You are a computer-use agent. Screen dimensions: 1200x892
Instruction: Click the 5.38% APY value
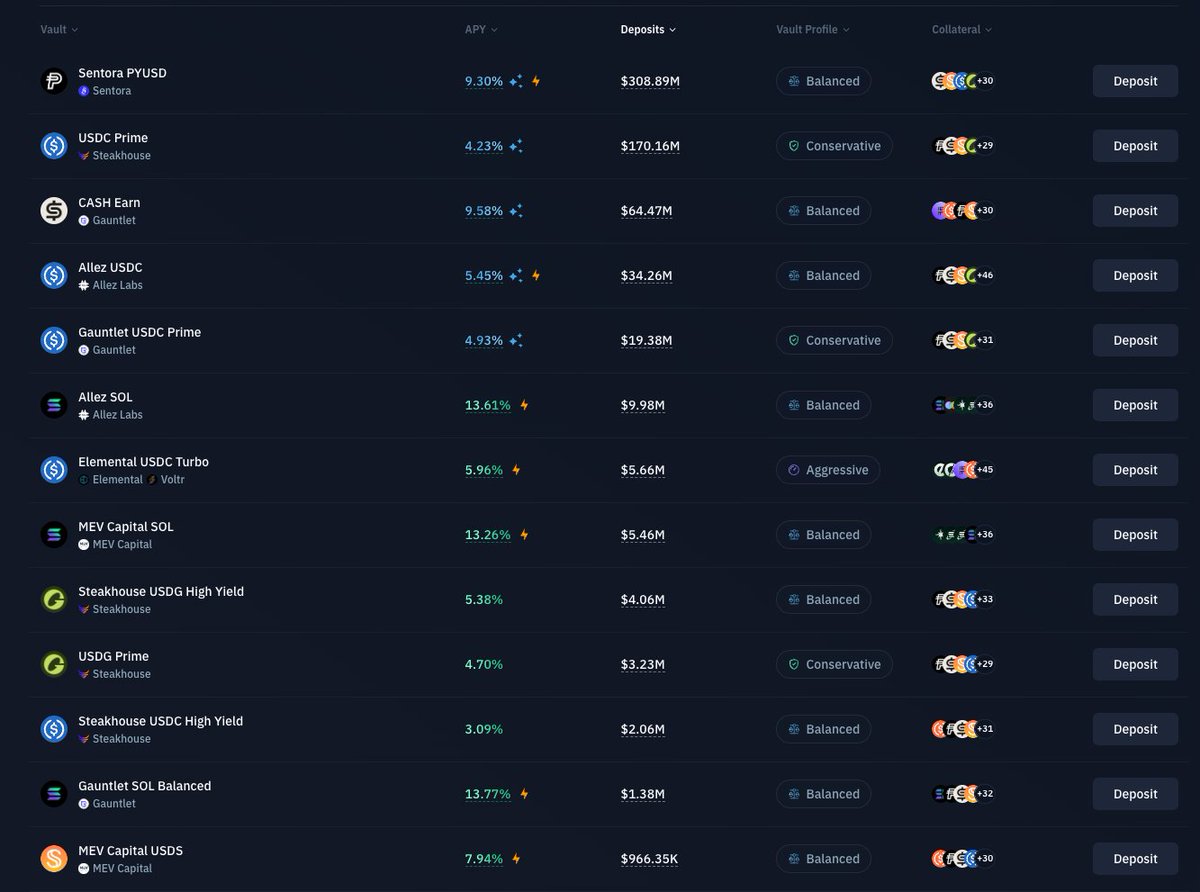[x=484, y=600]
